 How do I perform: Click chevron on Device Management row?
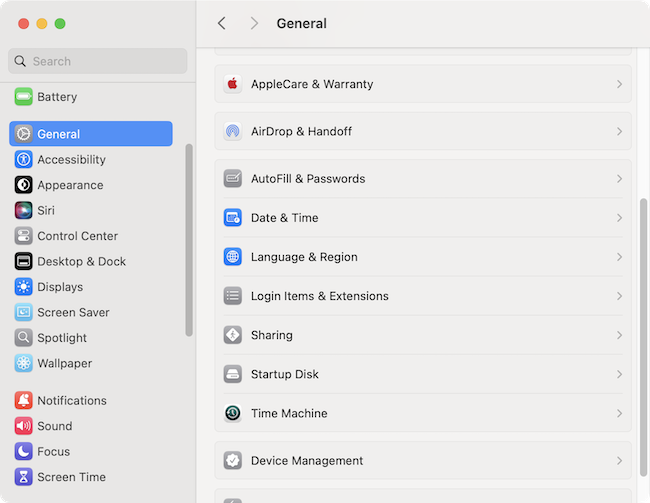[x=619, y=461]
